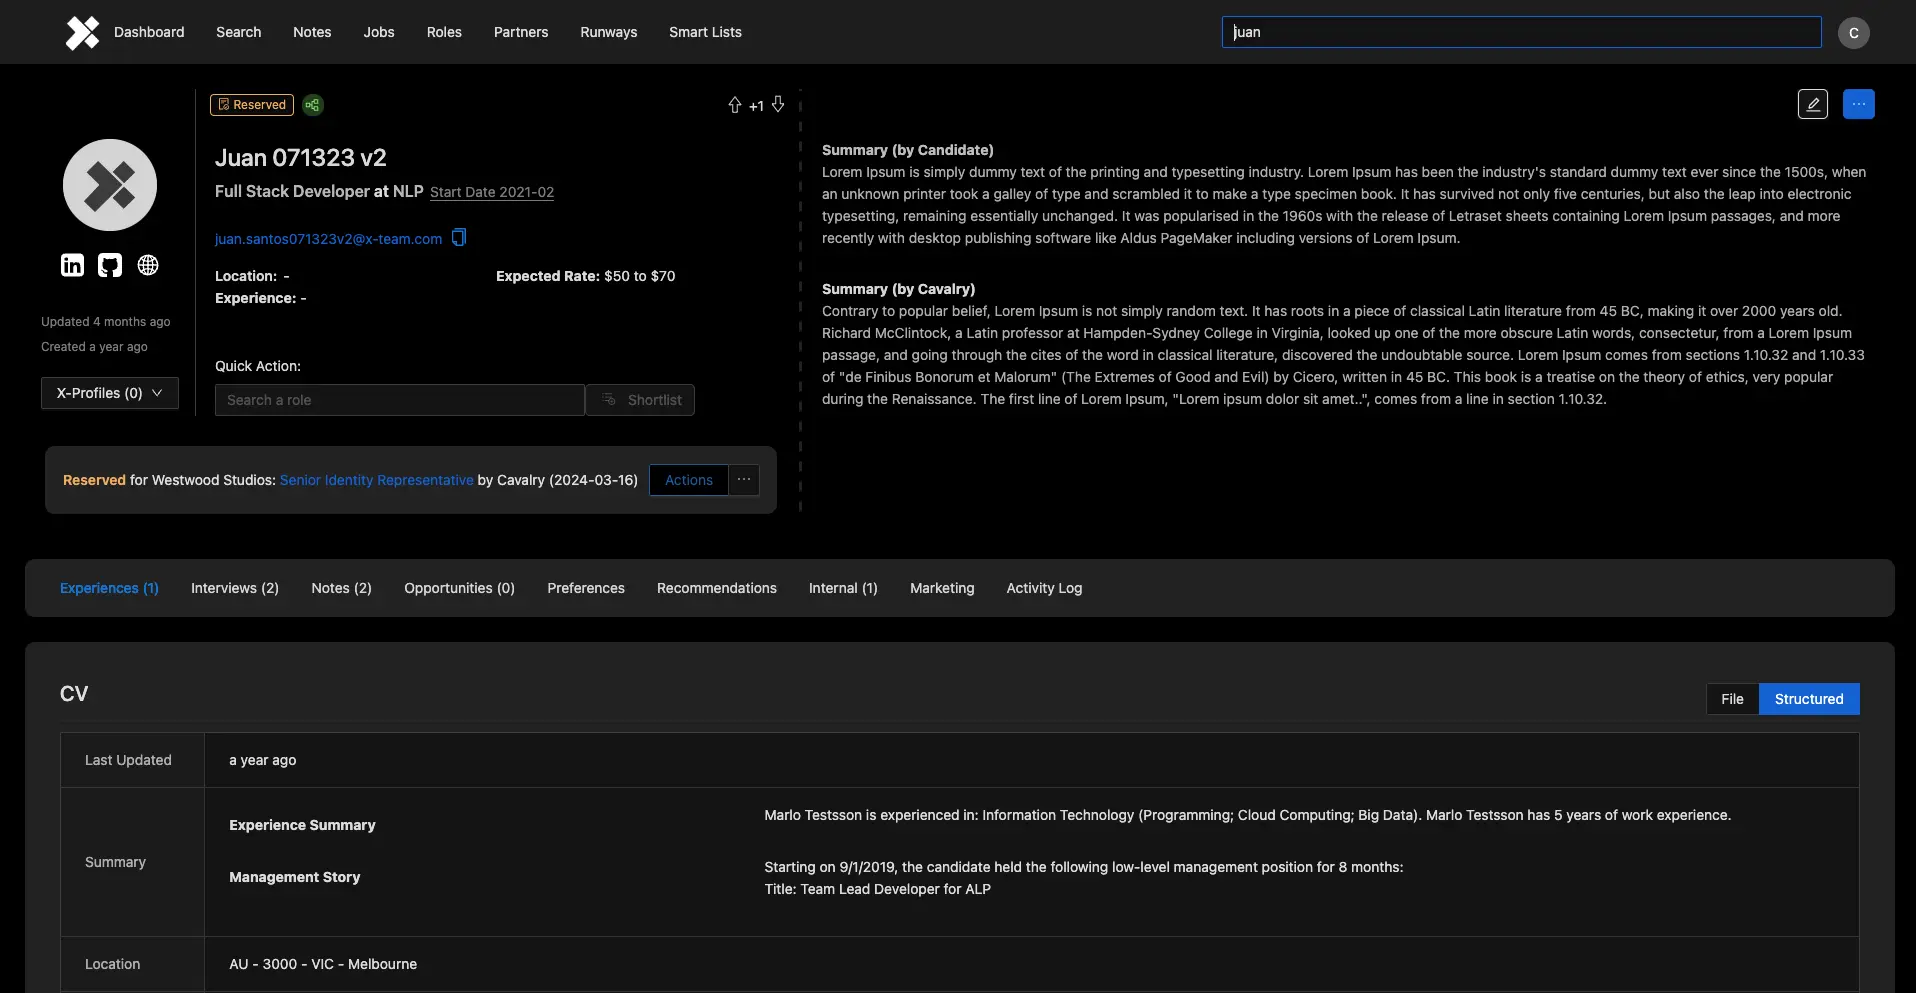Screen dimensions: 1916x993
Task: Expand the X-Profiles dropdown
Action: 109,392
